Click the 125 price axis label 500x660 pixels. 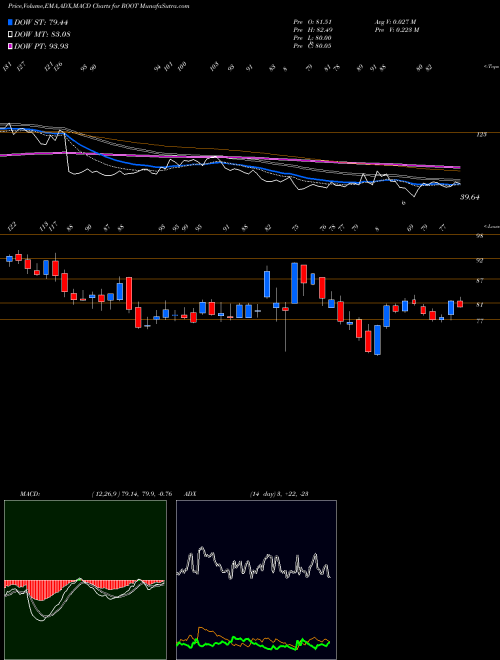tap(481, 135)
